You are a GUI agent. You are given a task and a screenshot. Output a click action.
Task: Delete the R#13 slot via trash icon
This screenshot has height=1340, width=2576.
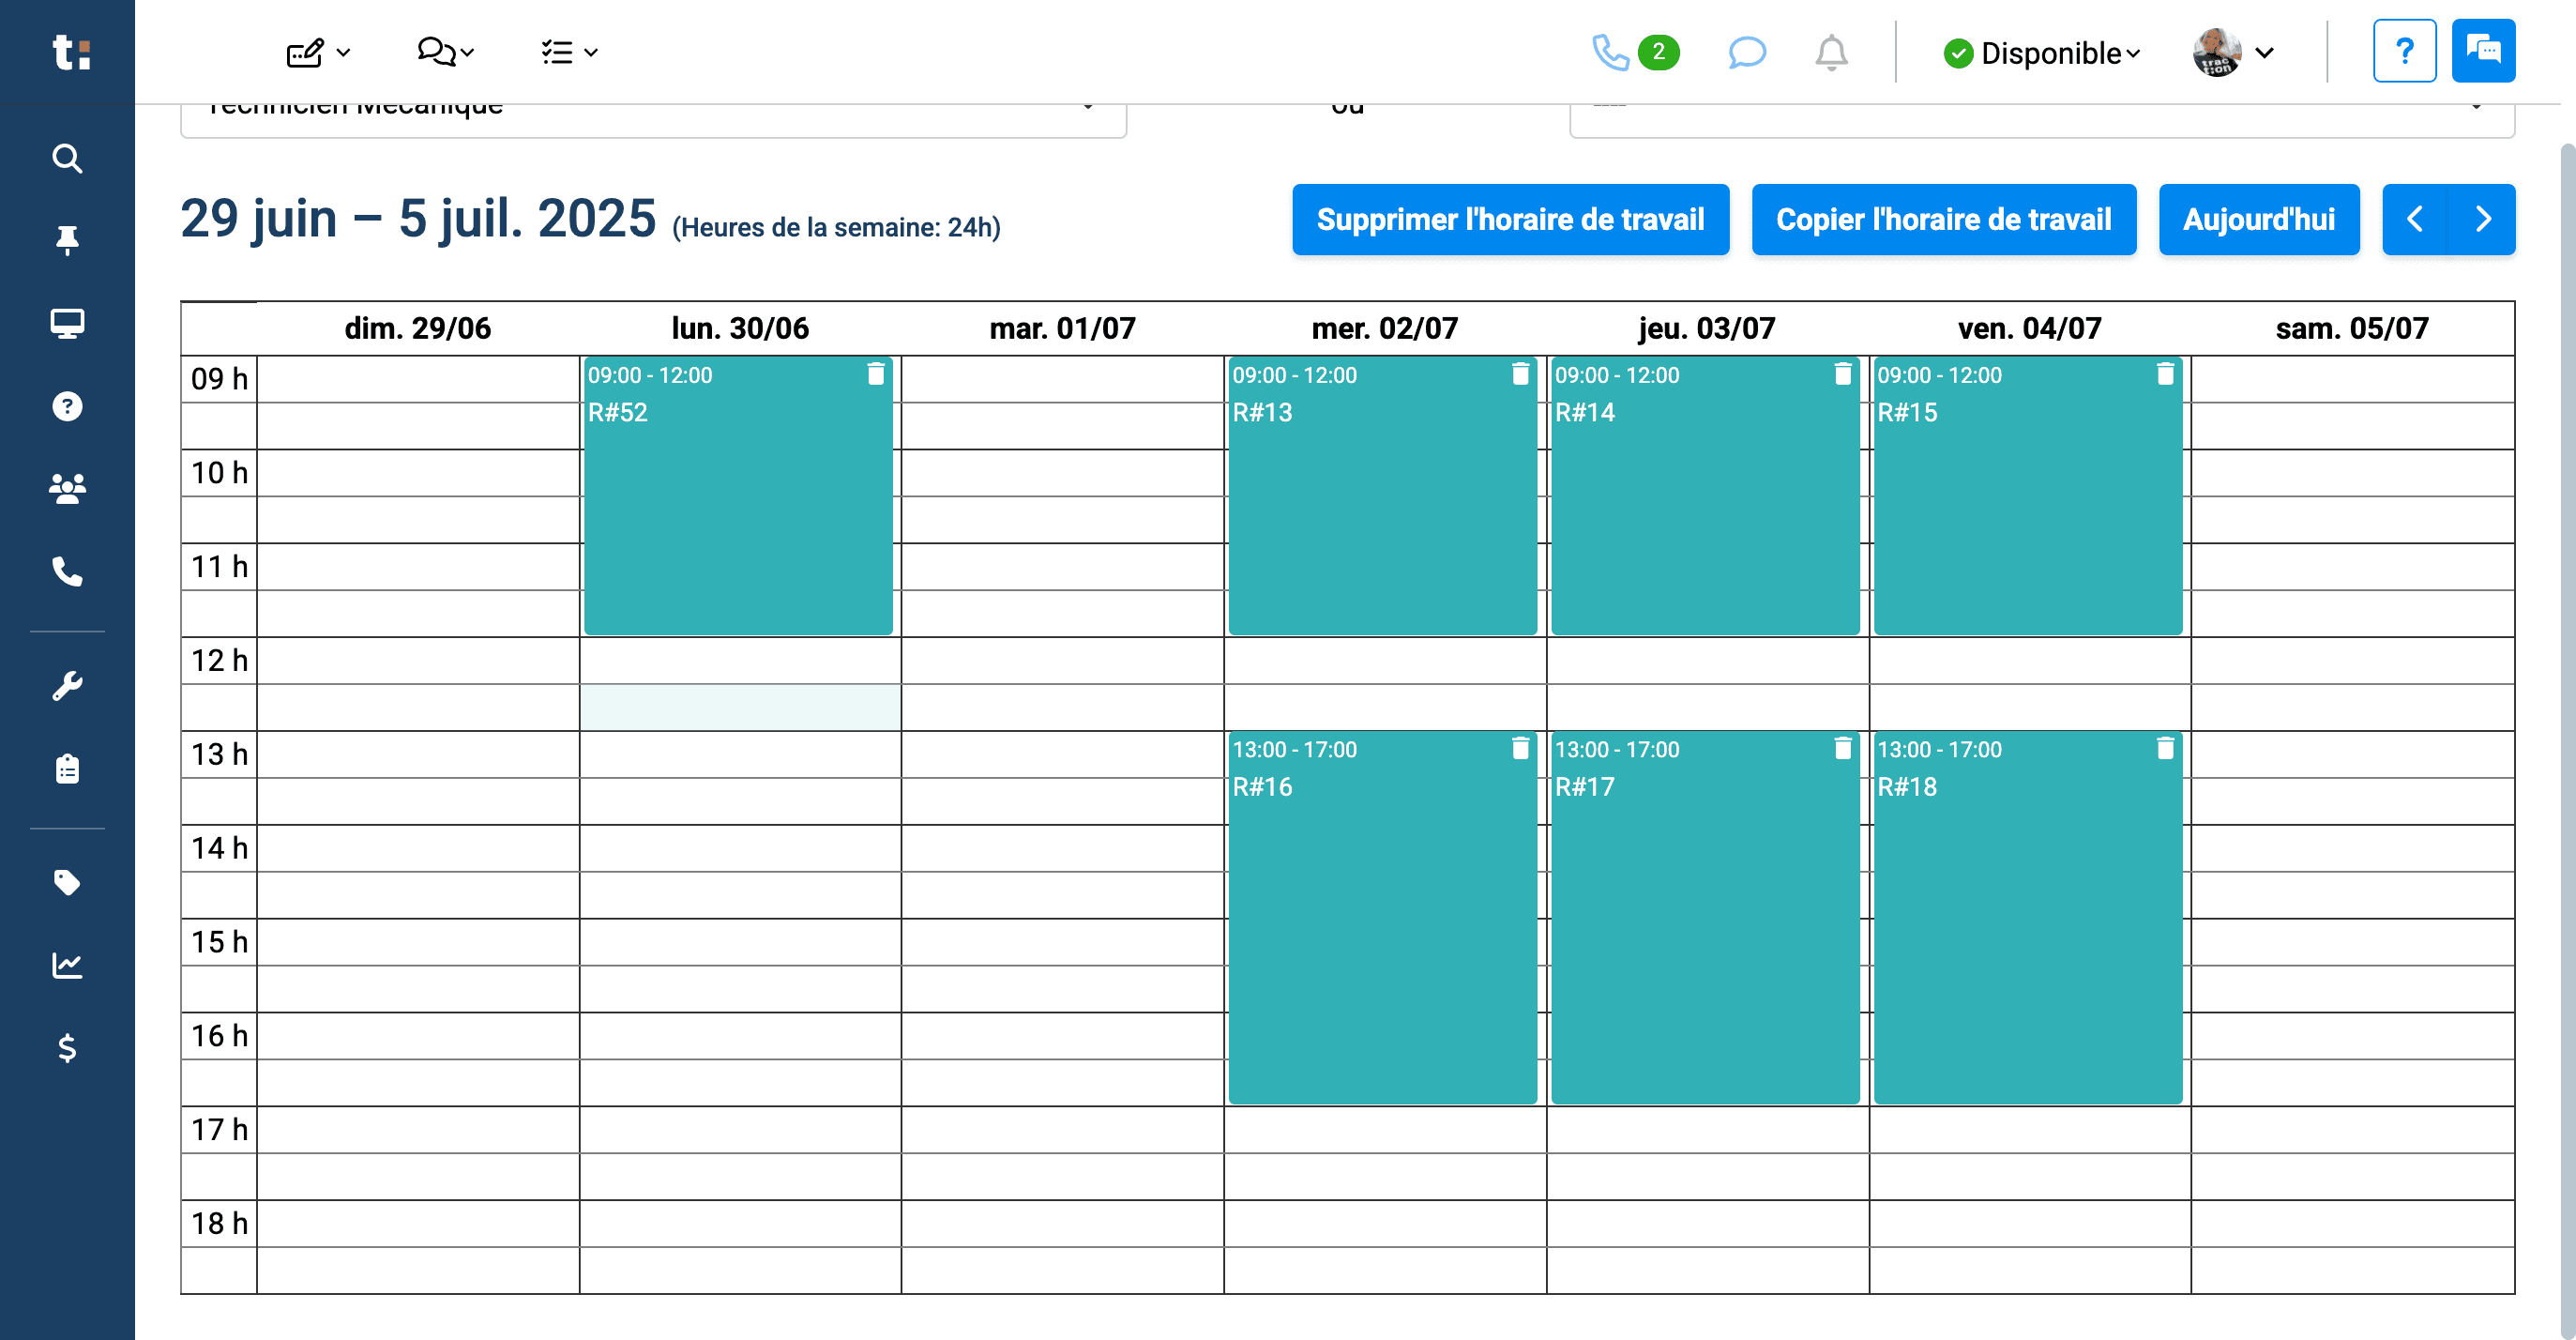click(x=1520, y=374)
